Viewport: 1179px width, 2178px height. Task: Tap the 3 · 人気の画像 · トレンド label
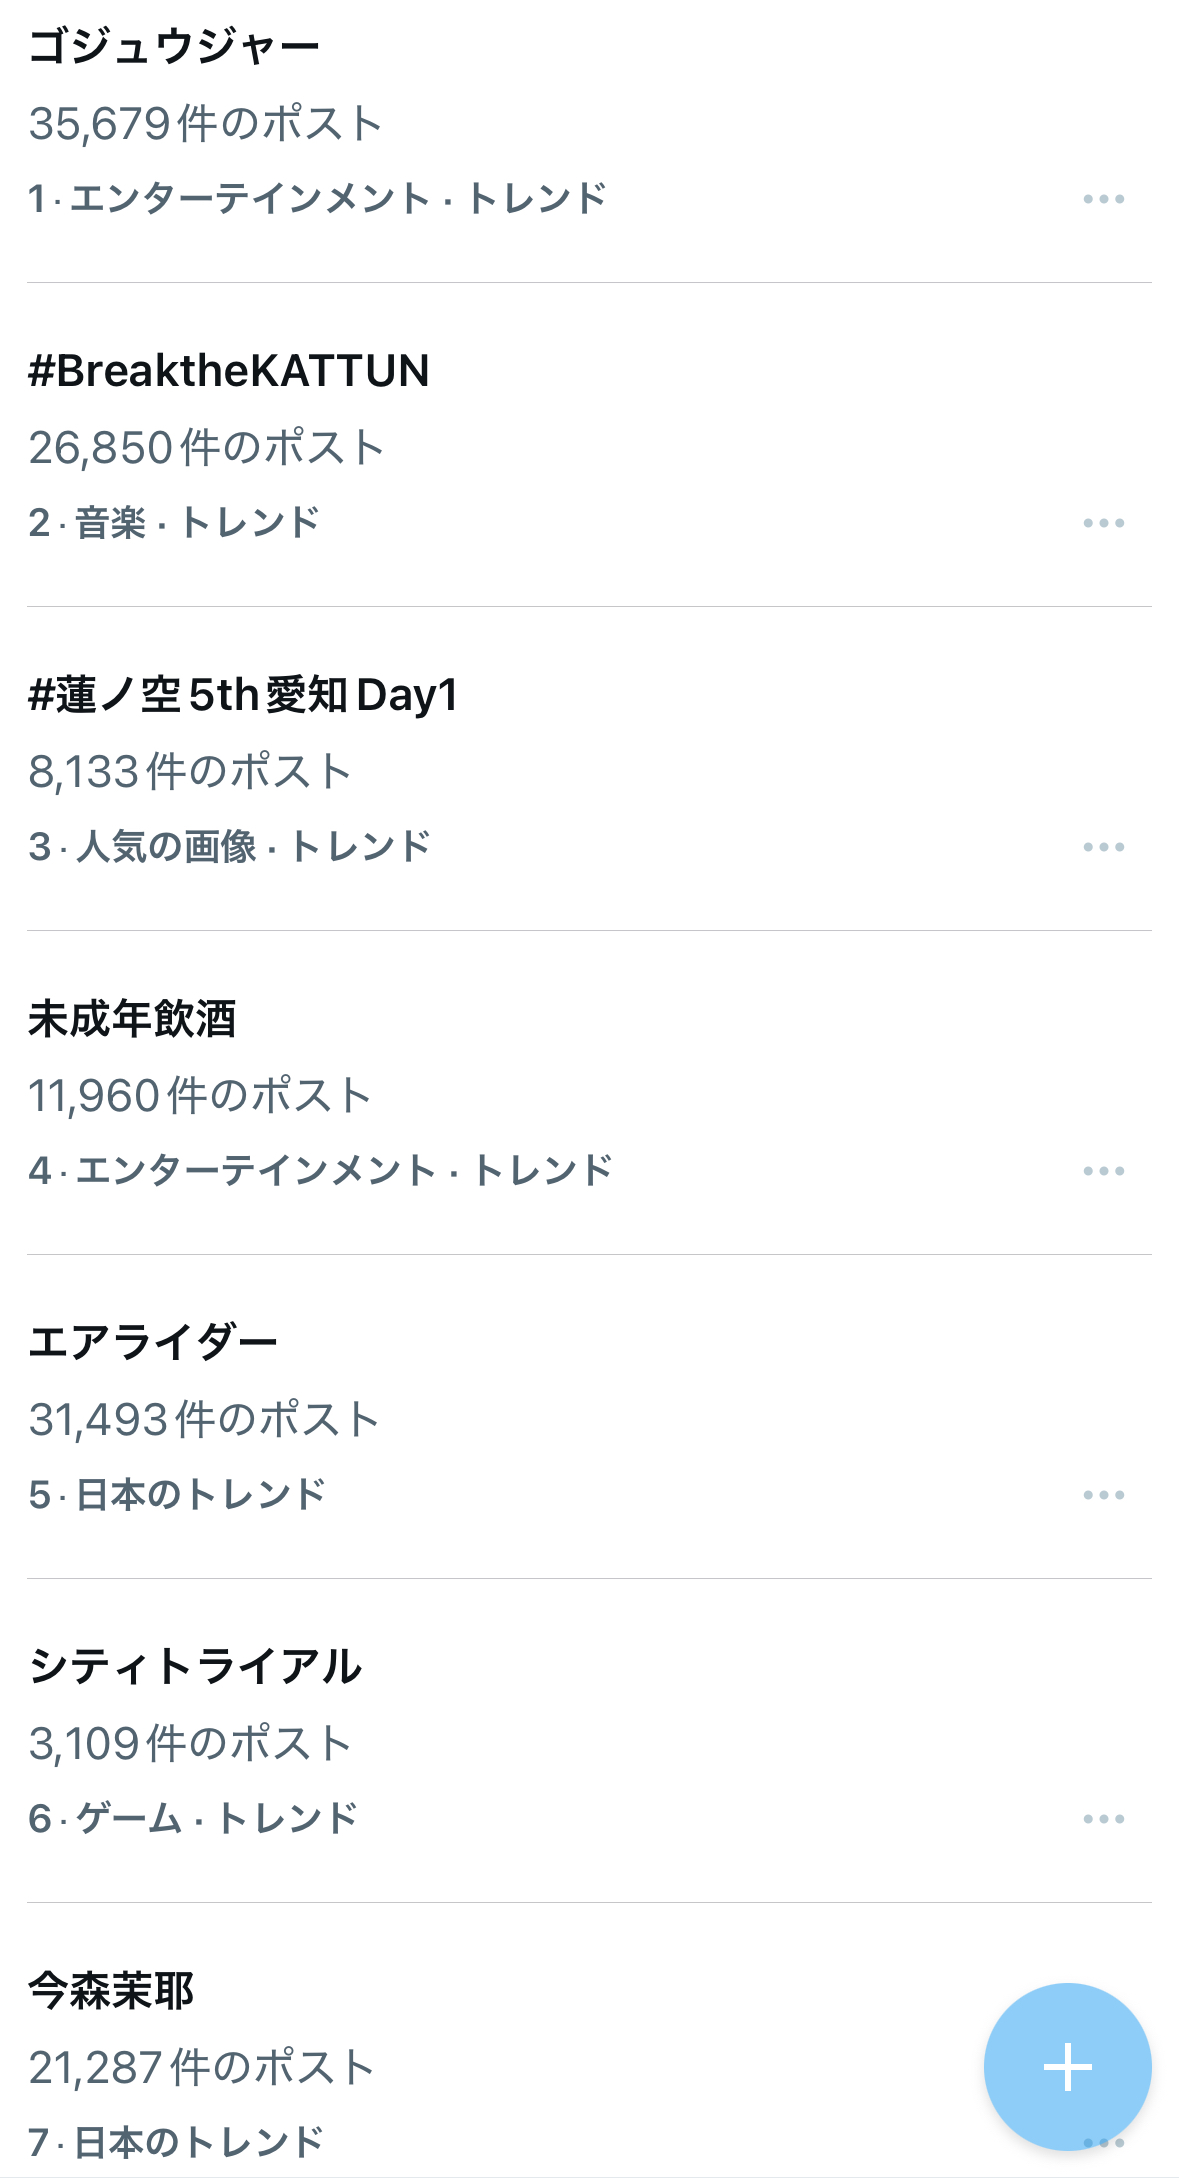pos(229,847)
